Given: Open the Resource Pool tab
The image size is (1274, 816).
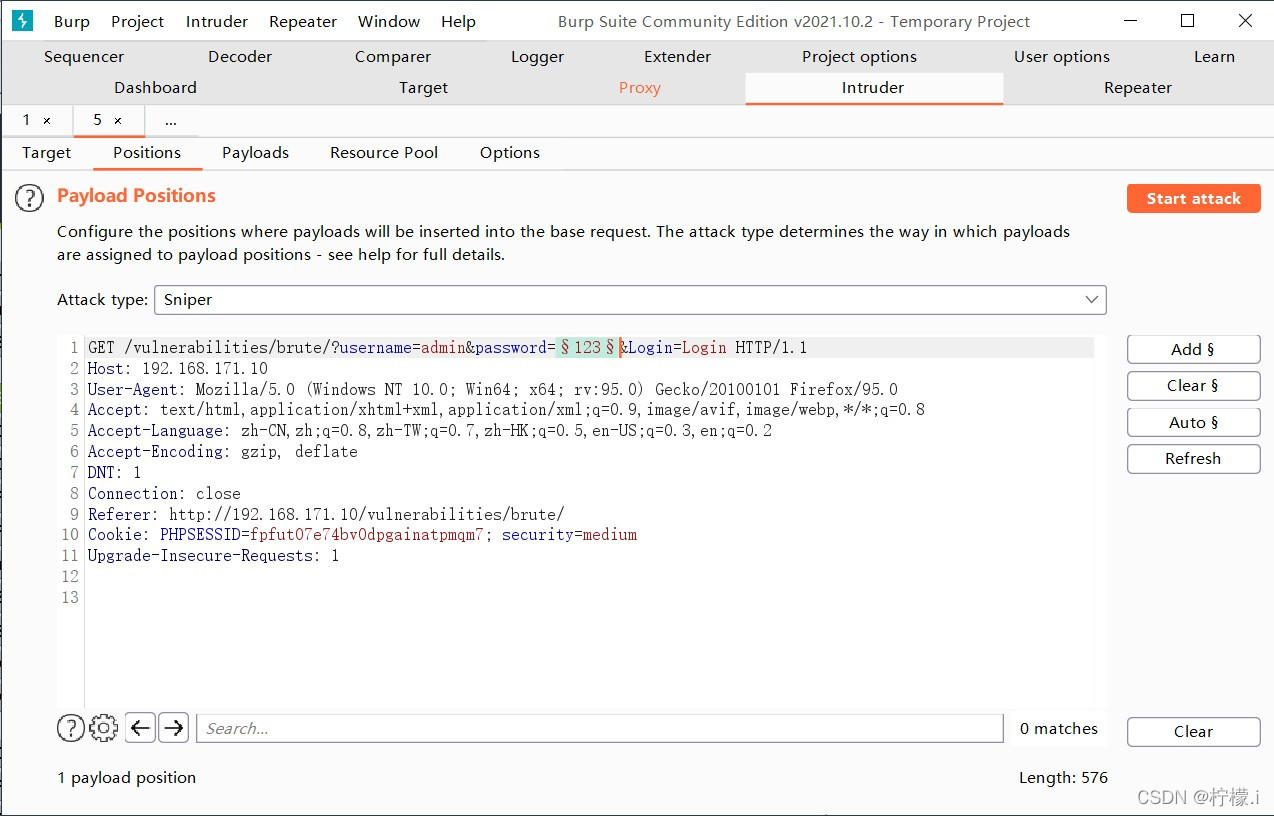Looking at the screenshot, I should tap(384, 152).
